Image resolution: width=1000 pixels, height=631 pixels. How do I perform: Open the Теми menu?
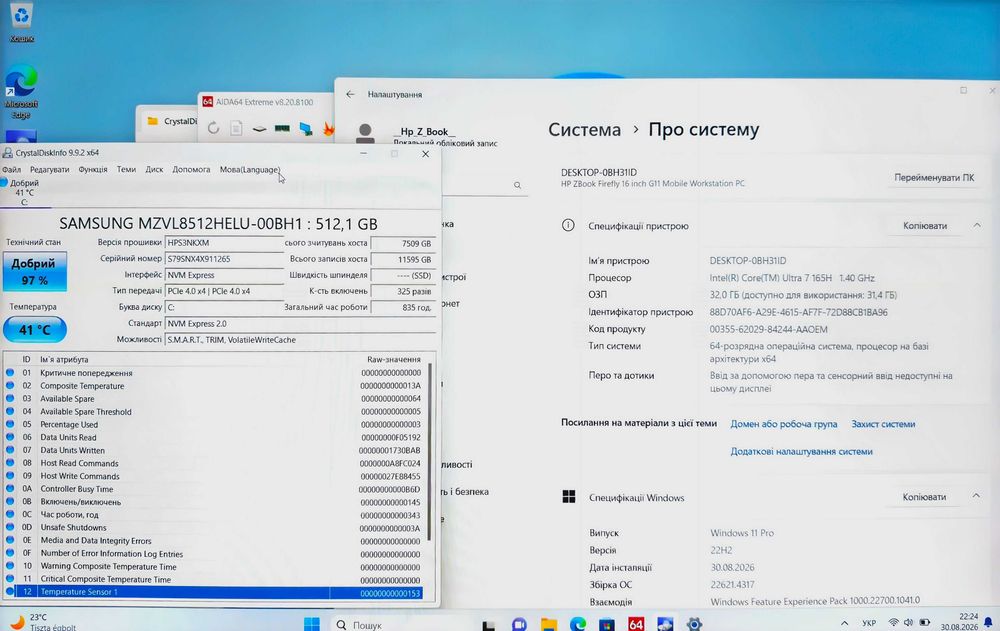(126, 170)
